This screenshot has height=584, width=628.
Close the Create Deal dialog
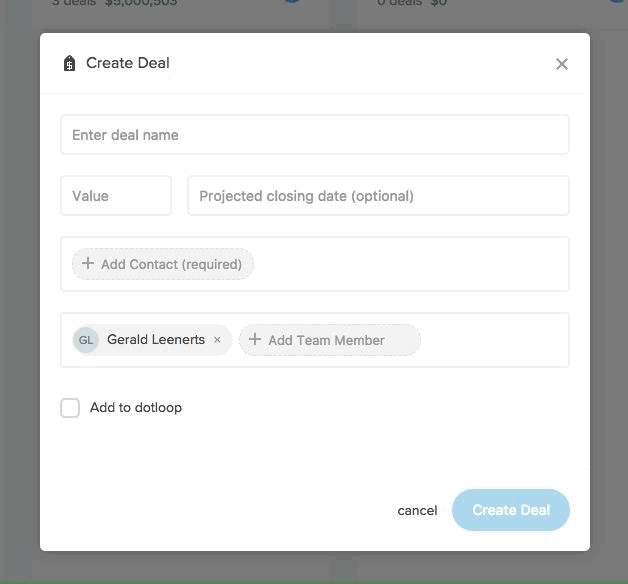pyautogui.click(x=562, y=64)
